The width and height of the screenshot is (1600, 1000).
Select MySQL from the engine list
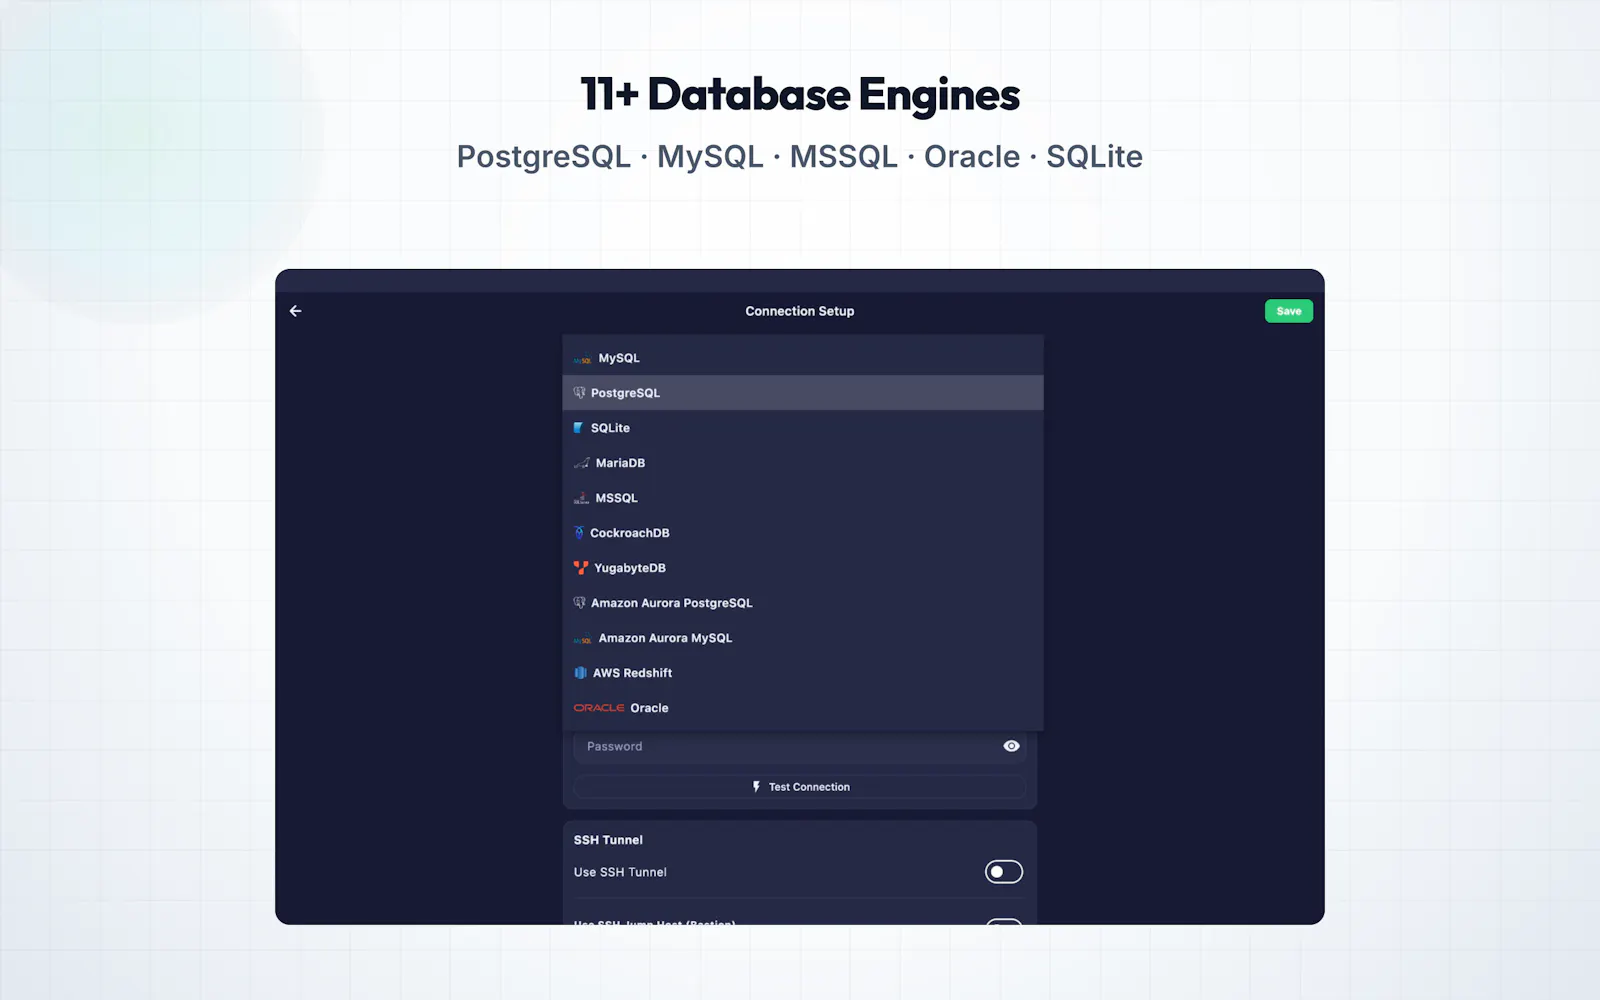[x=802, y=358]
